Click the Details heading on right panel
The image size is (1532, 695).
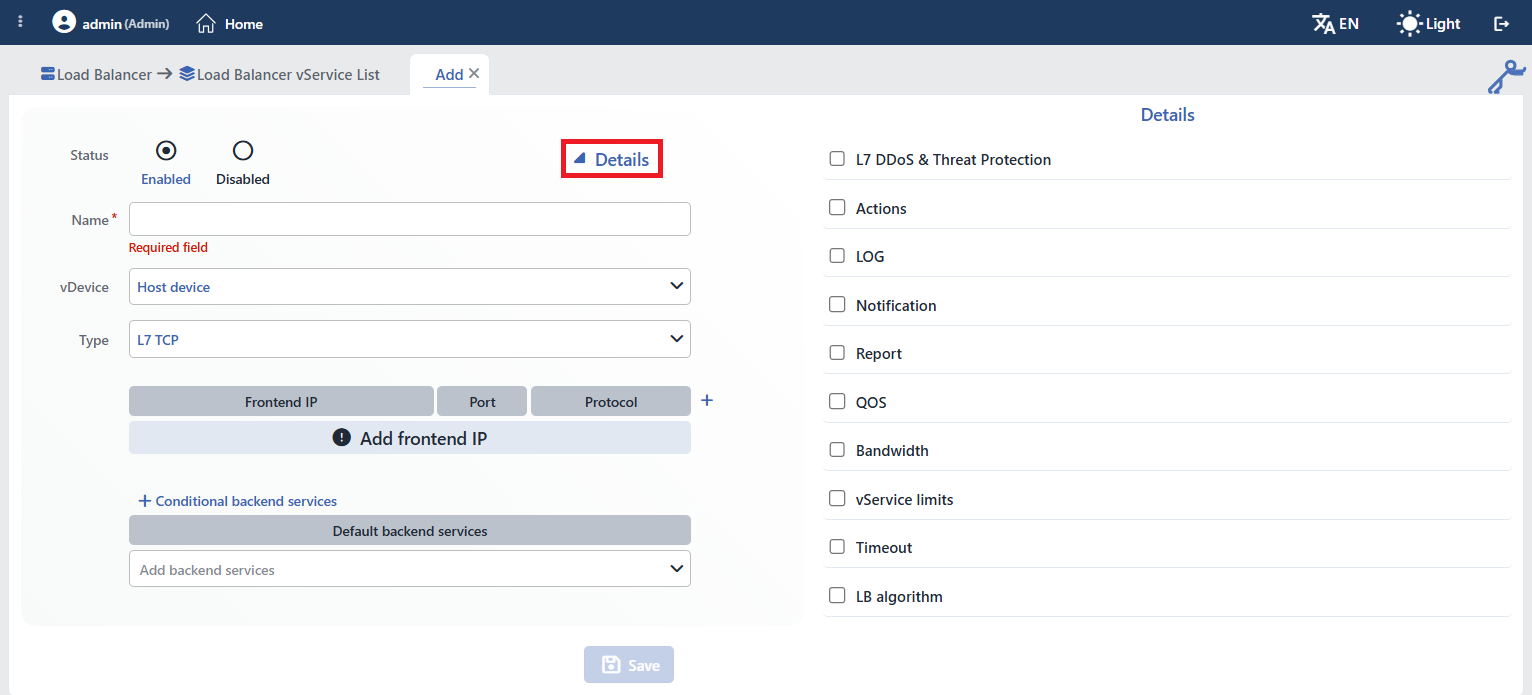tap(1168, 115)
